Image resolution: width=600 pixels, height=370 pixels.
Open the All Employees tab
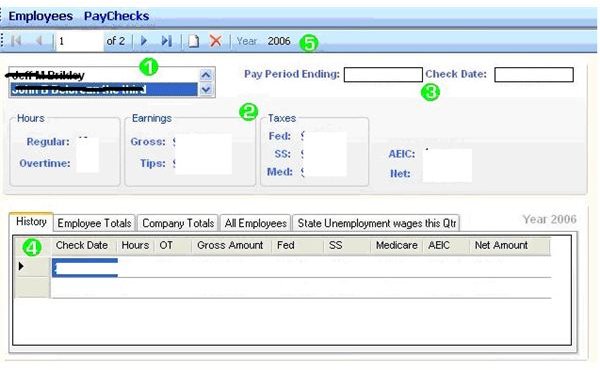[256, 223]
